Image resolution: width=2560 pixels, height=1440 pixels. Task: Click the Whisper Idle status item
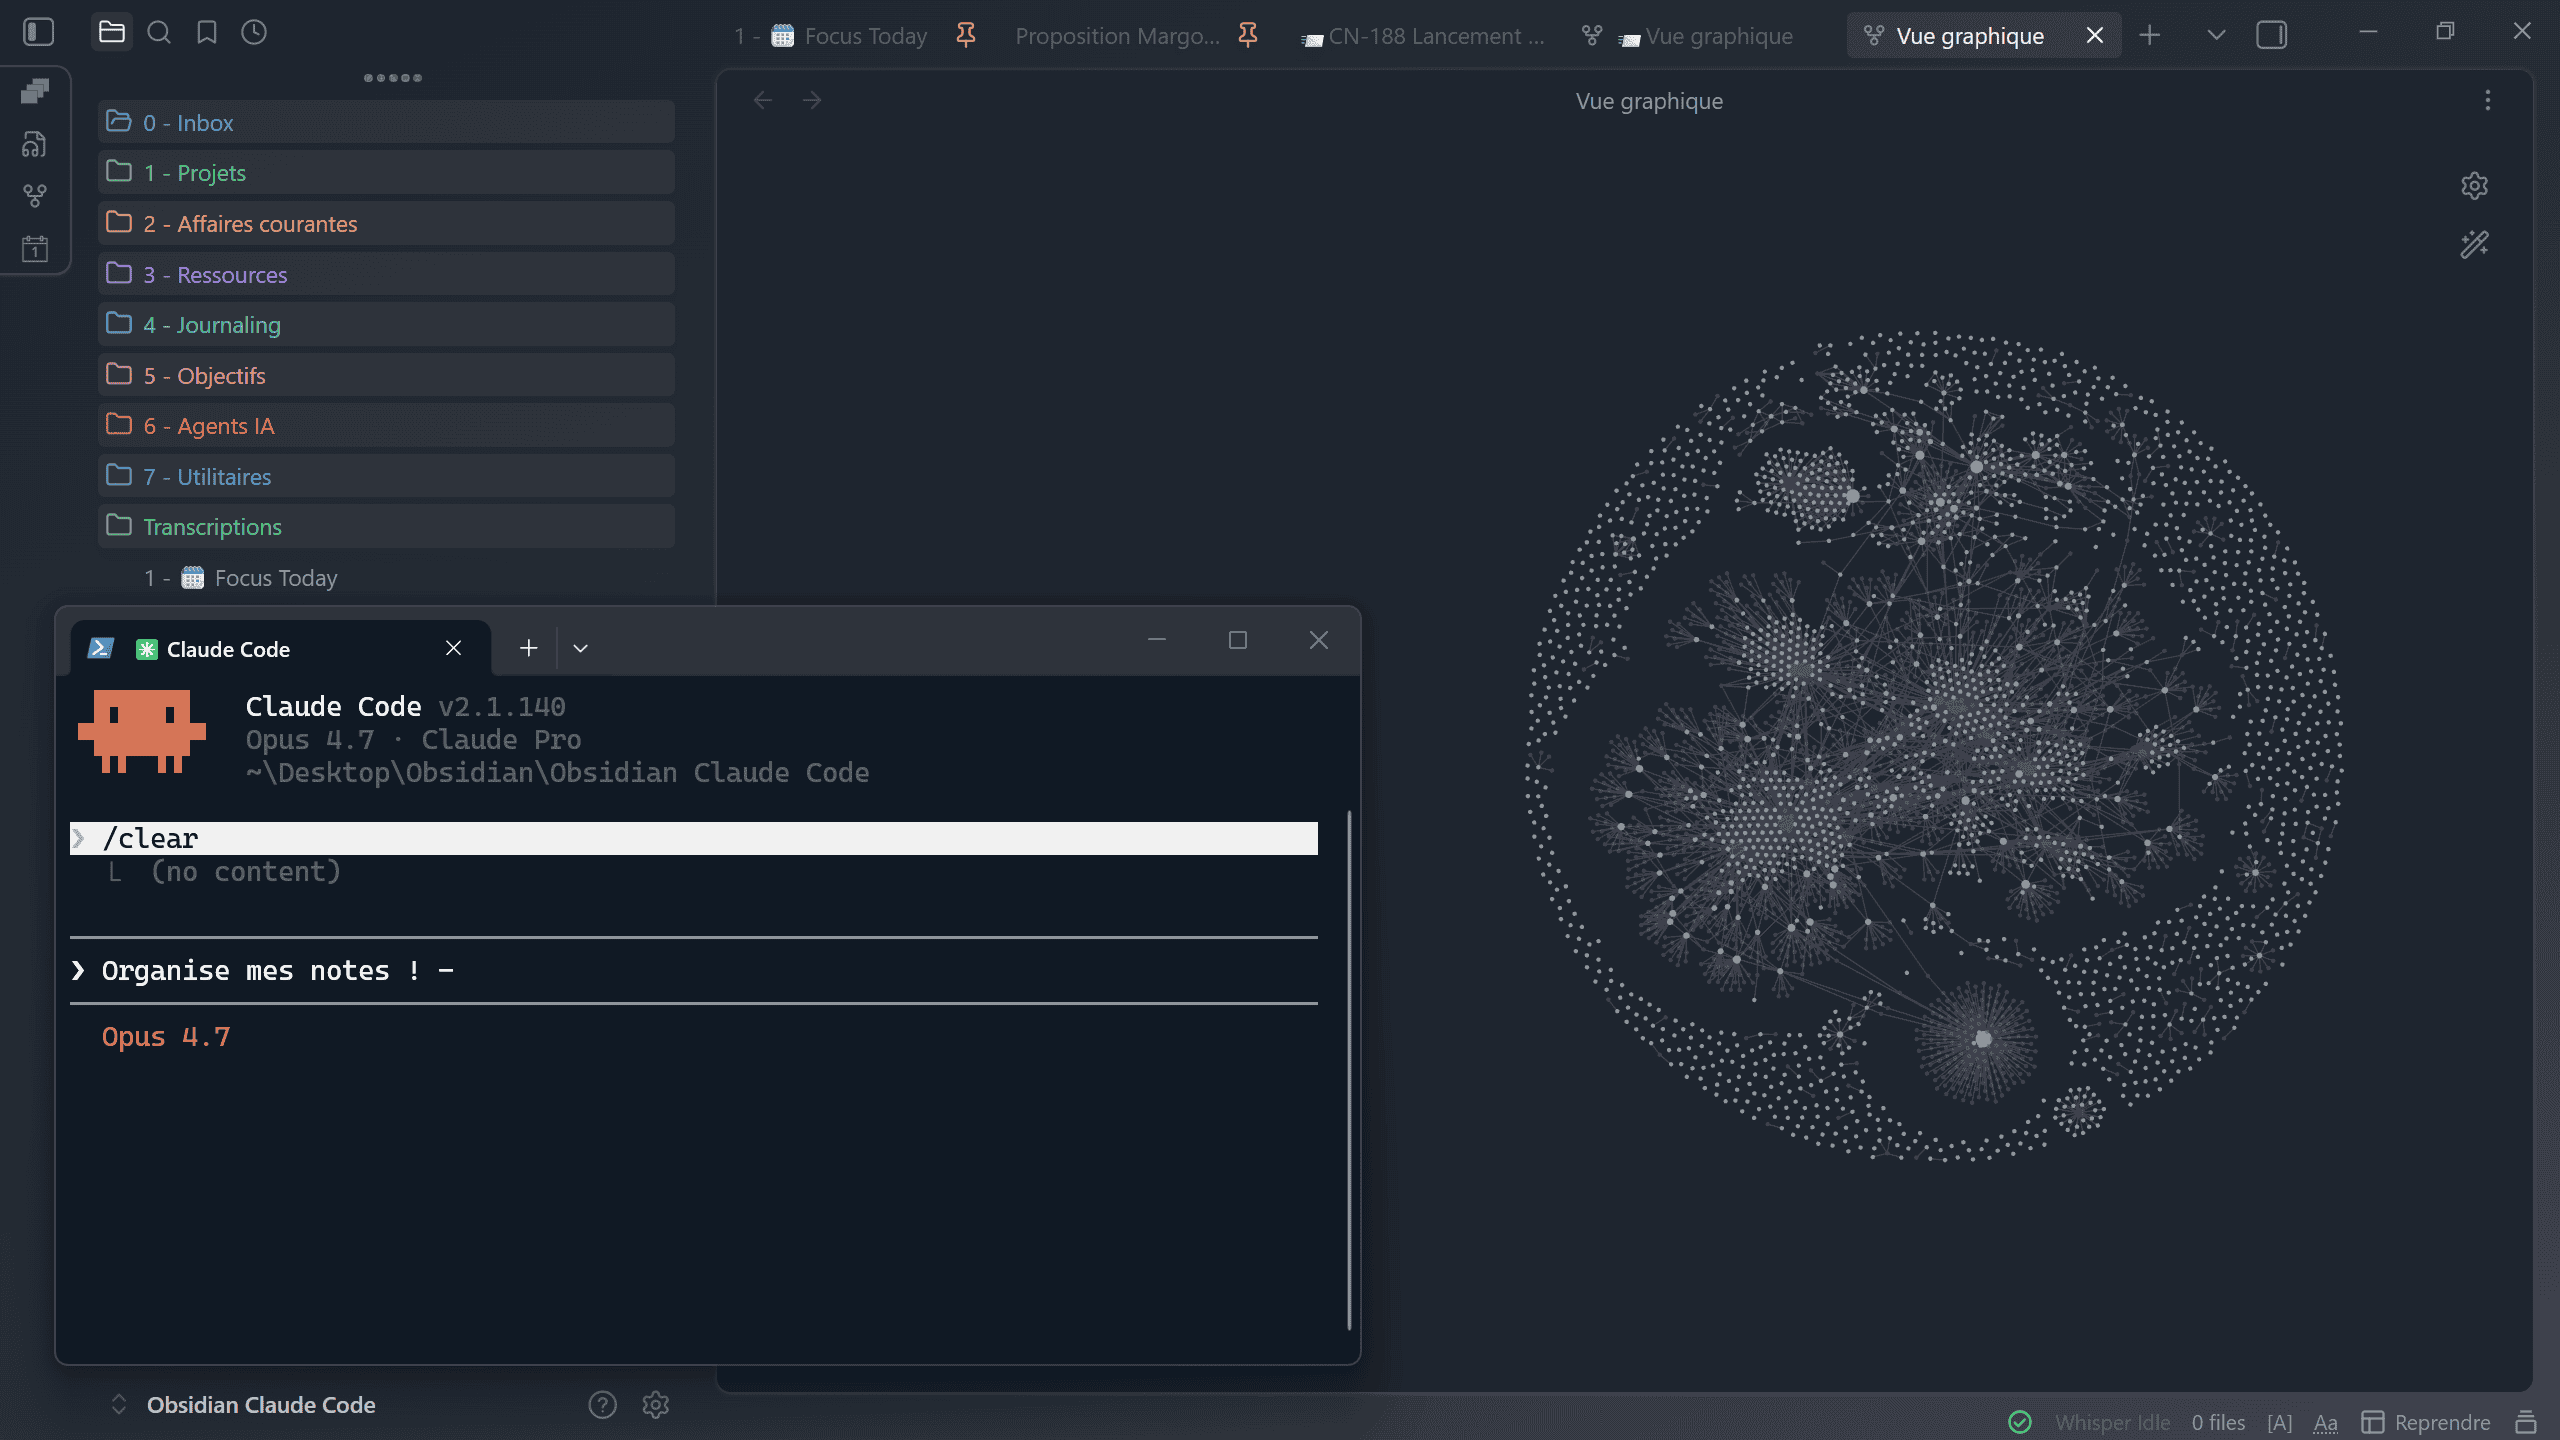pos(2113,1422)
